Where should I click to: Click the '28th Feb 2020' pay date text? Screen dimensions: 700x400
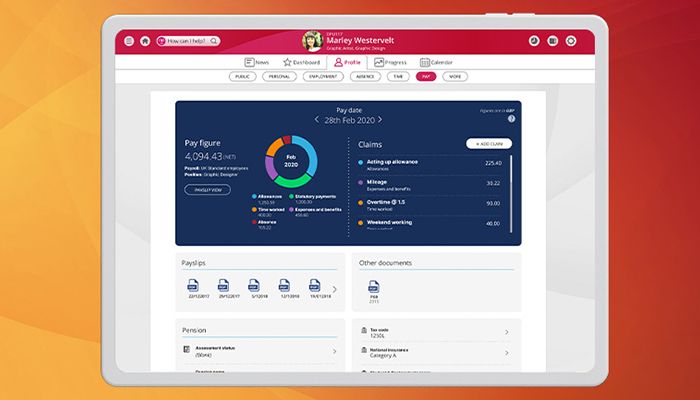[x=349, y=120]
